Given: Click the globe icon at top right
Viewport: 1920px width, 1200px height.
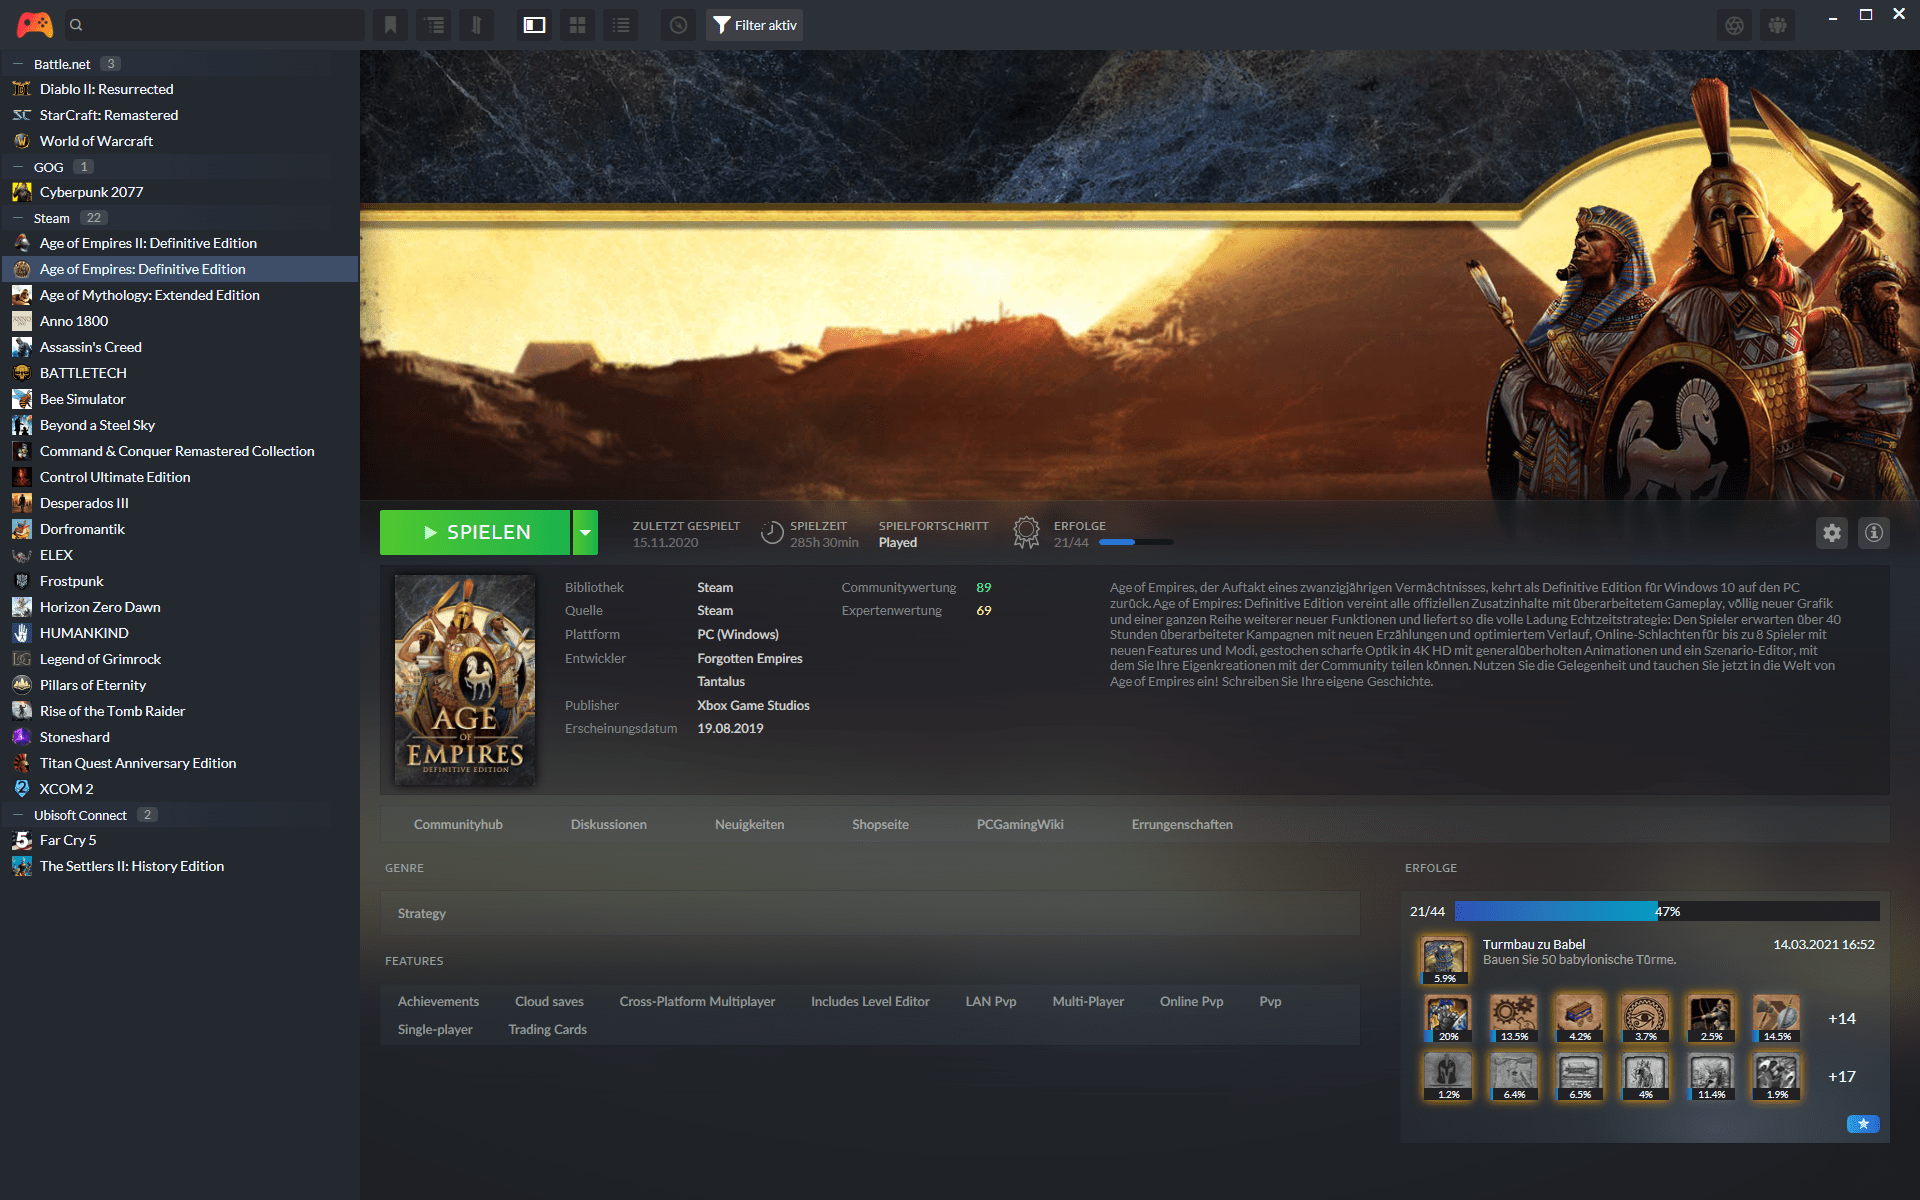Looking at the screenshot, I should 1735,25.
